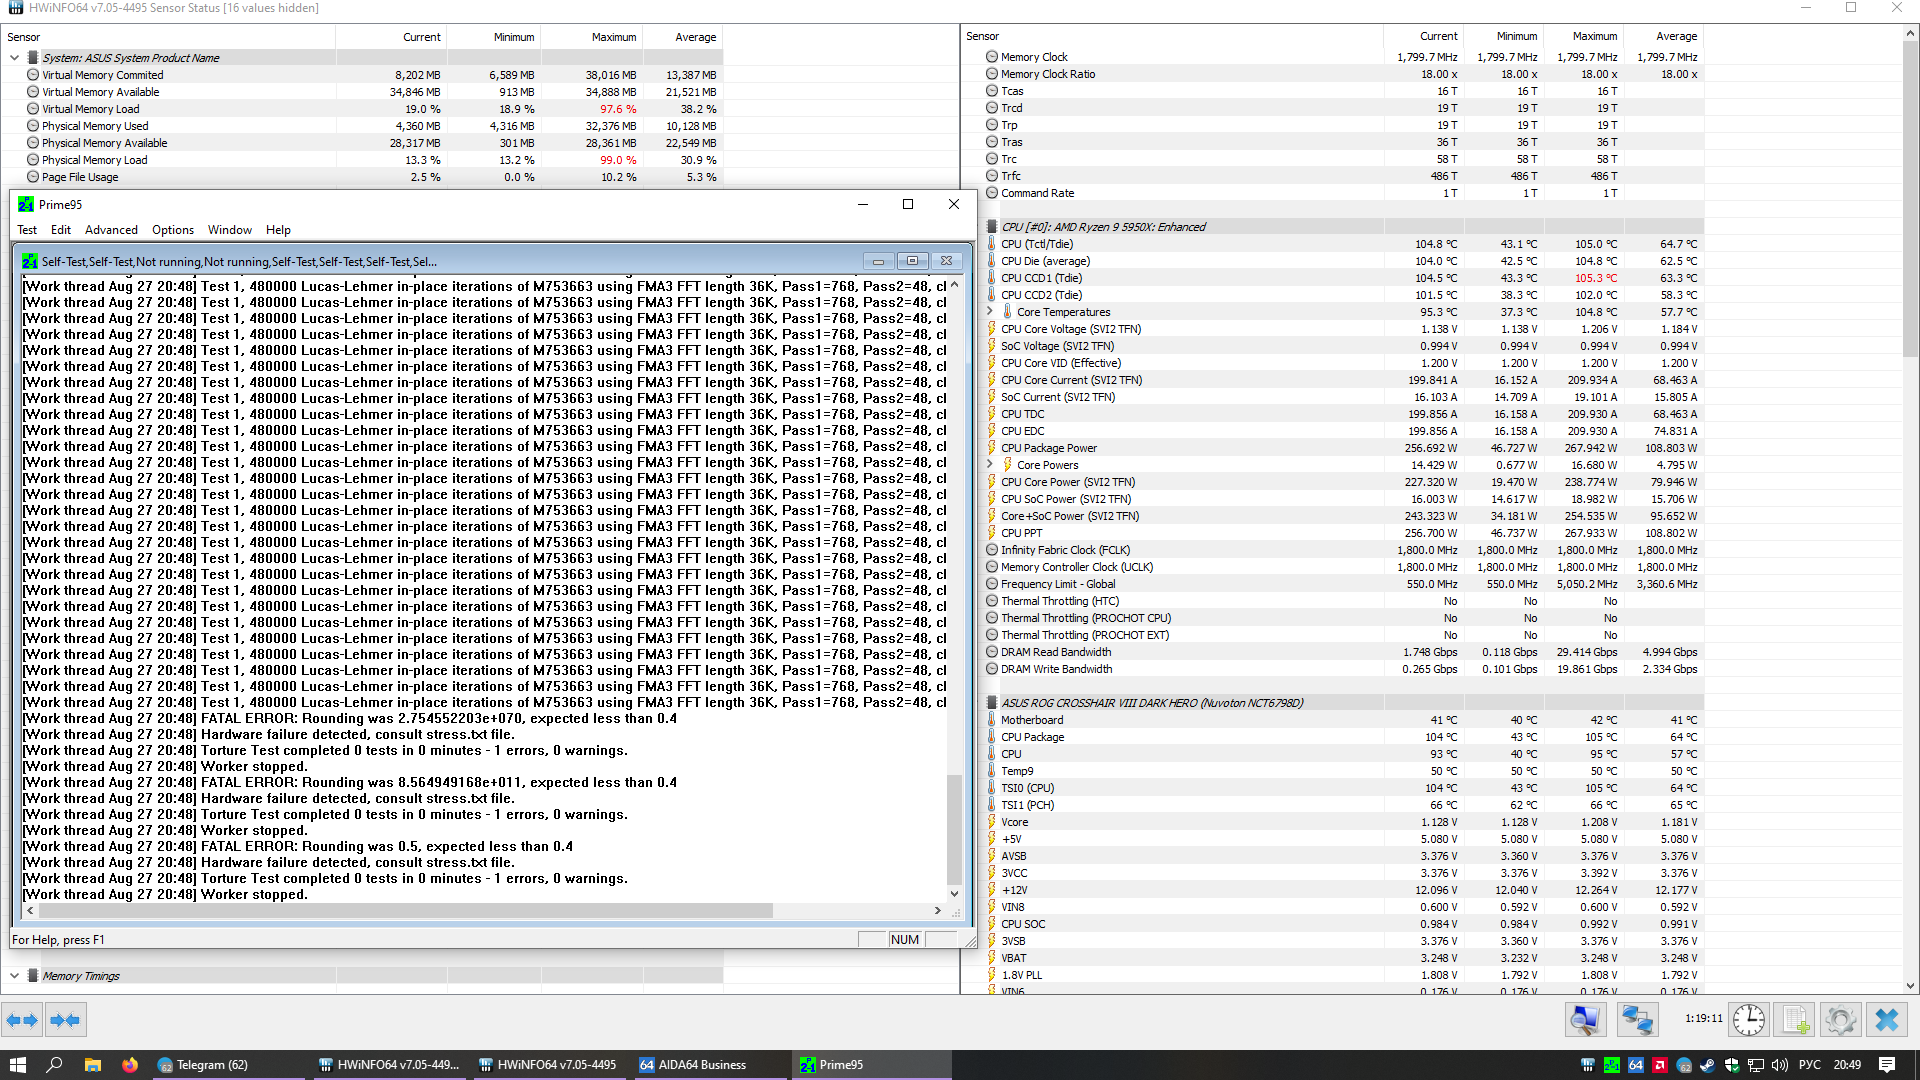Open the Prime95 Test menu
The height and width of the screenshot is (1080, 1920).
pos(27,230)
